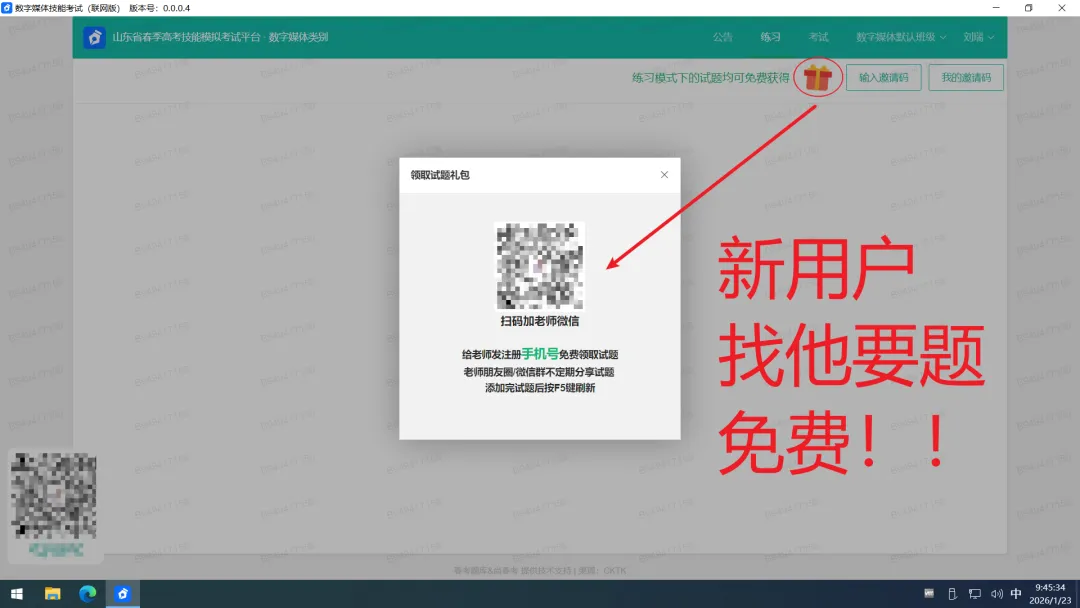
Task: Click the volume icon in system tray
Action: pyautogui.click(x=997, y=594)
